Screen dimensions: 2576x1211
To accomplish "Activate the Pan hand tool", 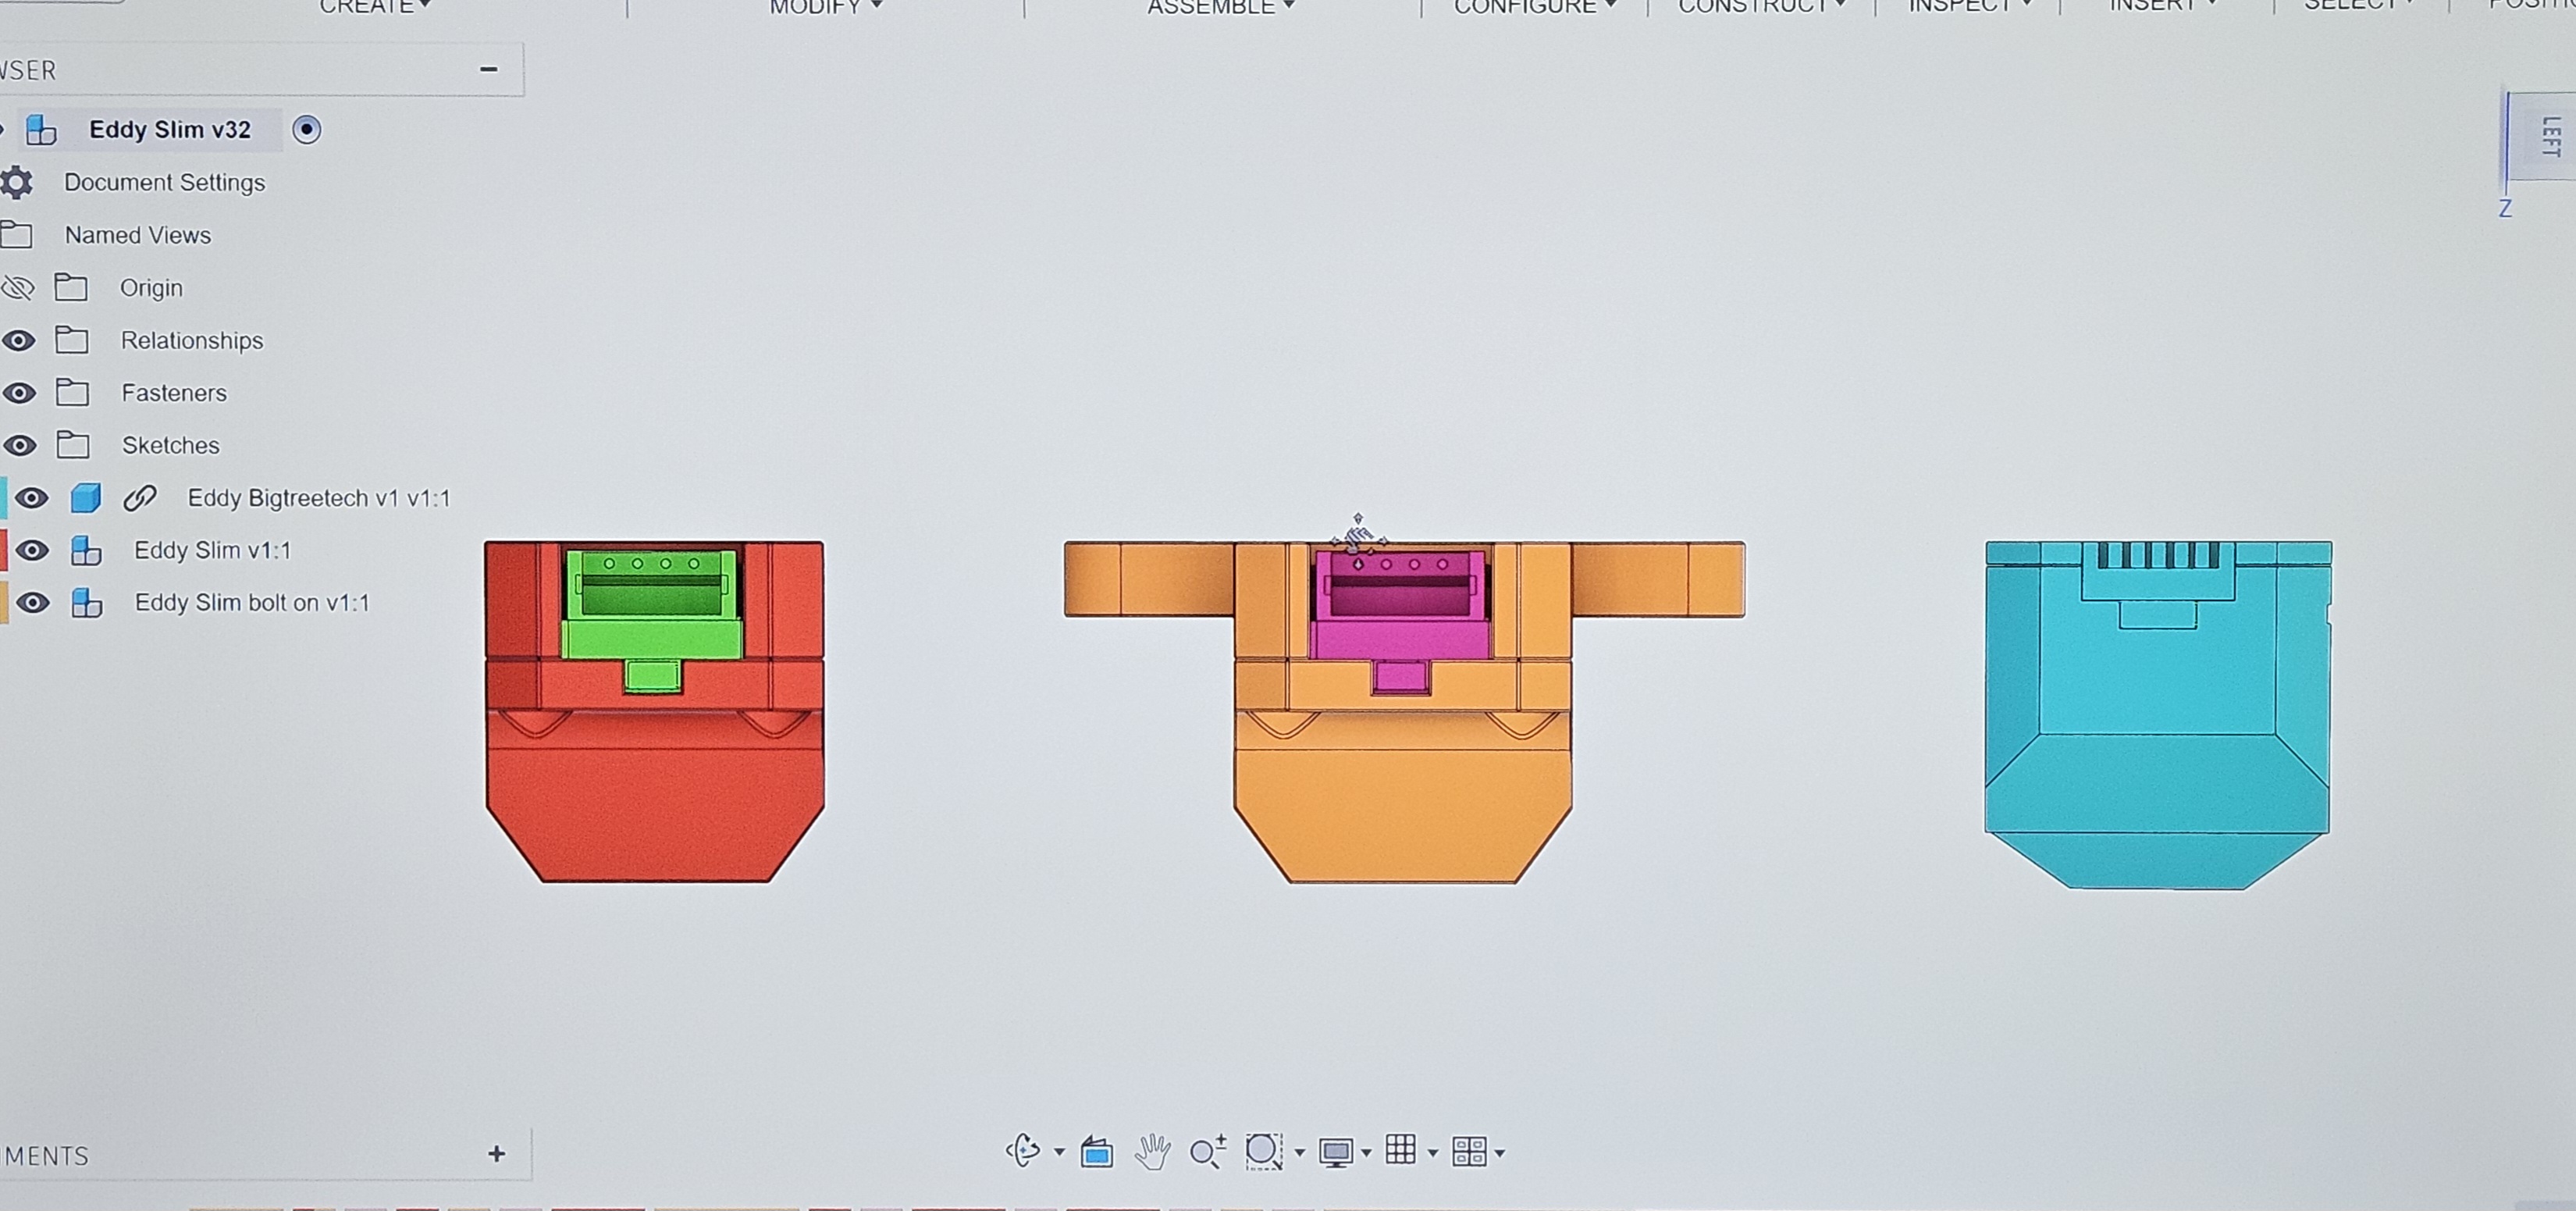I will pyautogui.click(x=1152, y=1152).
